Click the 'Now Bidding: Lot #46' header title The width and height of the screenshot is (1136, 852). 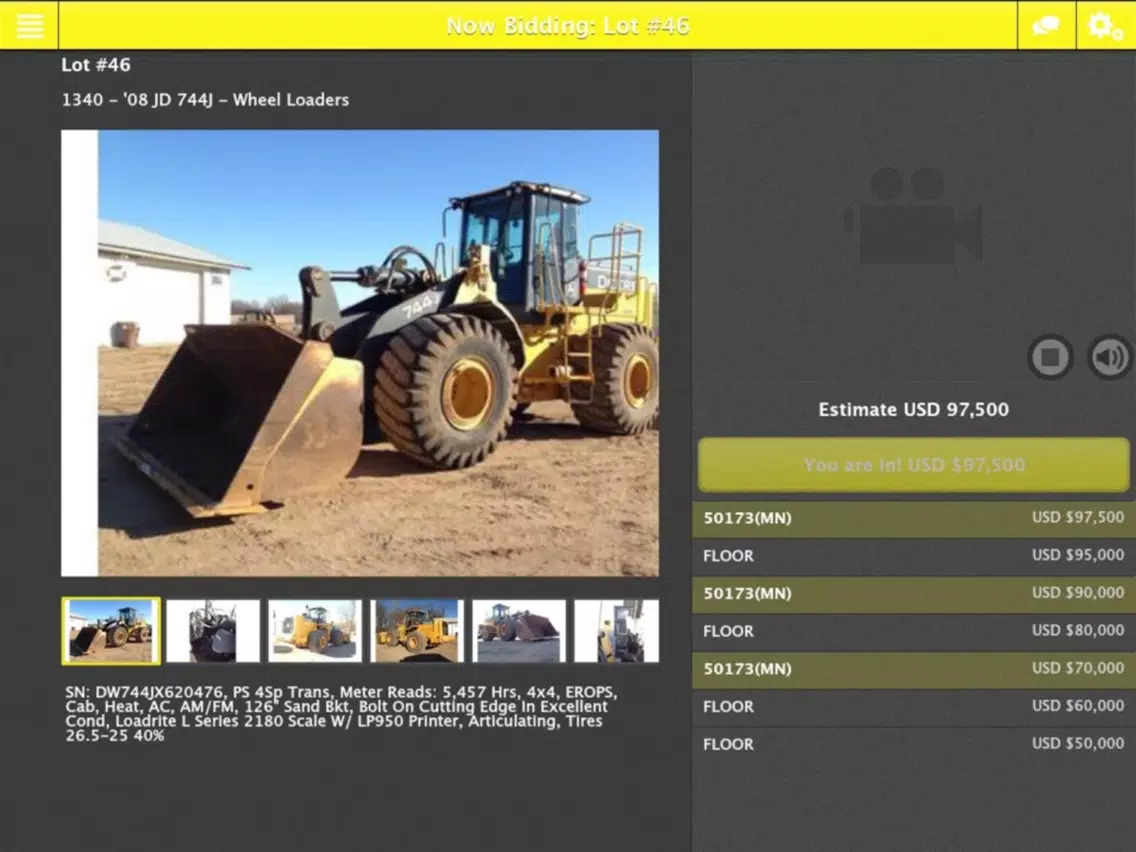click(x=567, y=26)
